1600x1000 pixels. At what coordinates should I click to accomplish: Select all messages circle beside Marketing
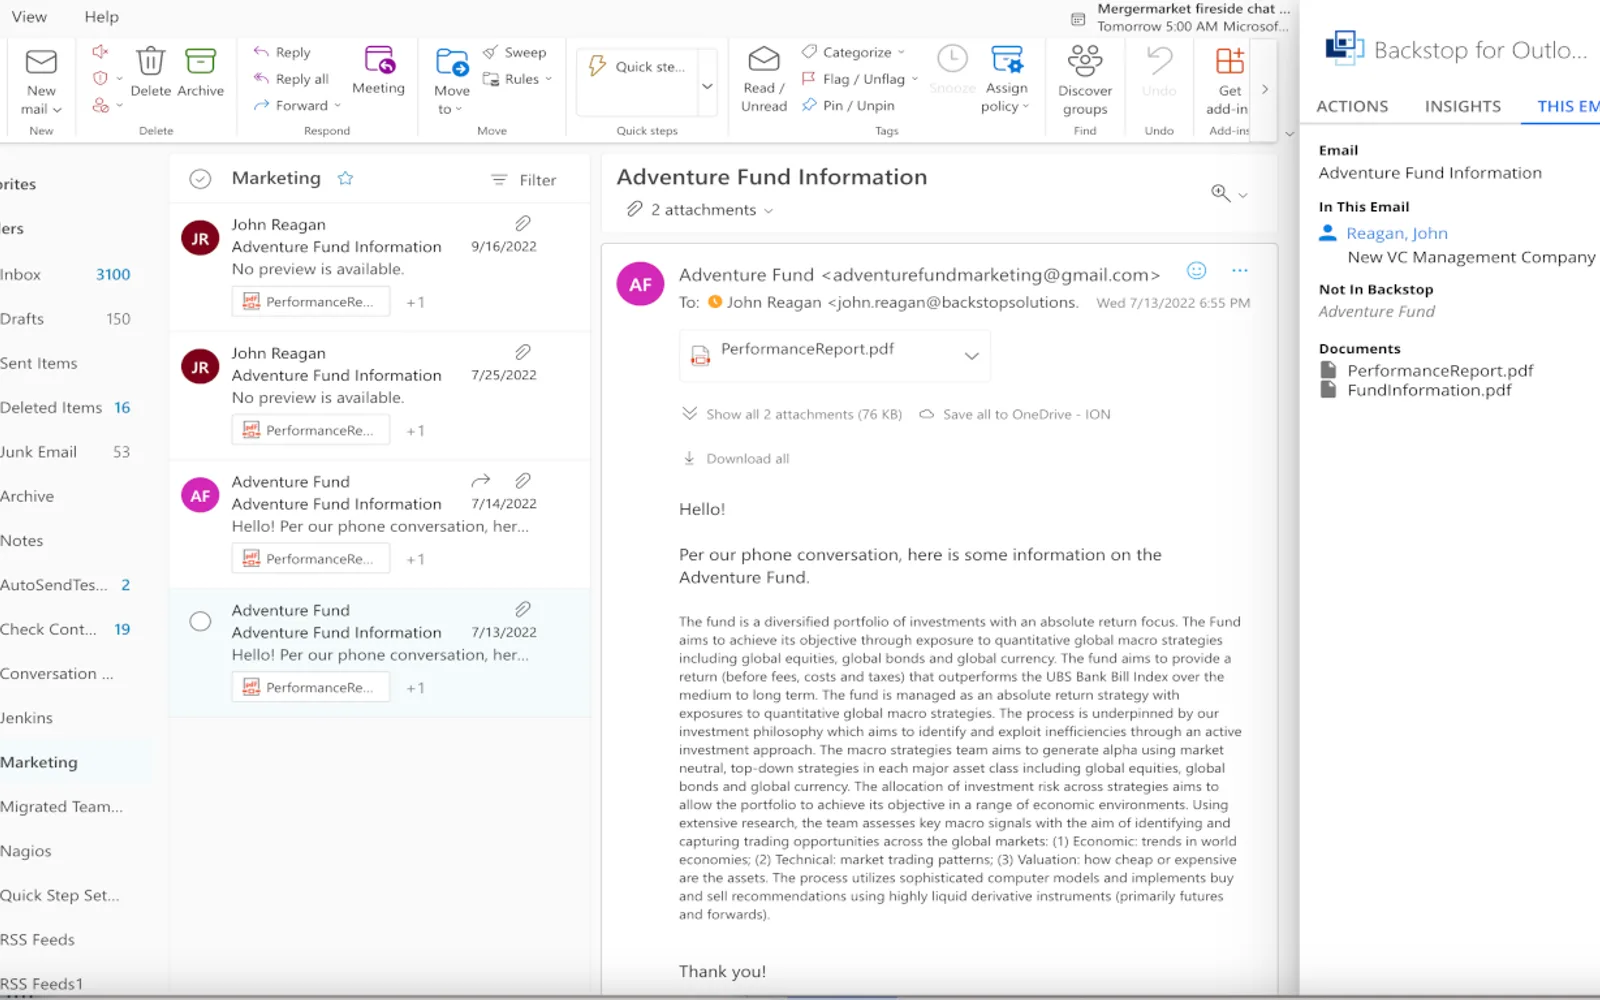(200, 179)
